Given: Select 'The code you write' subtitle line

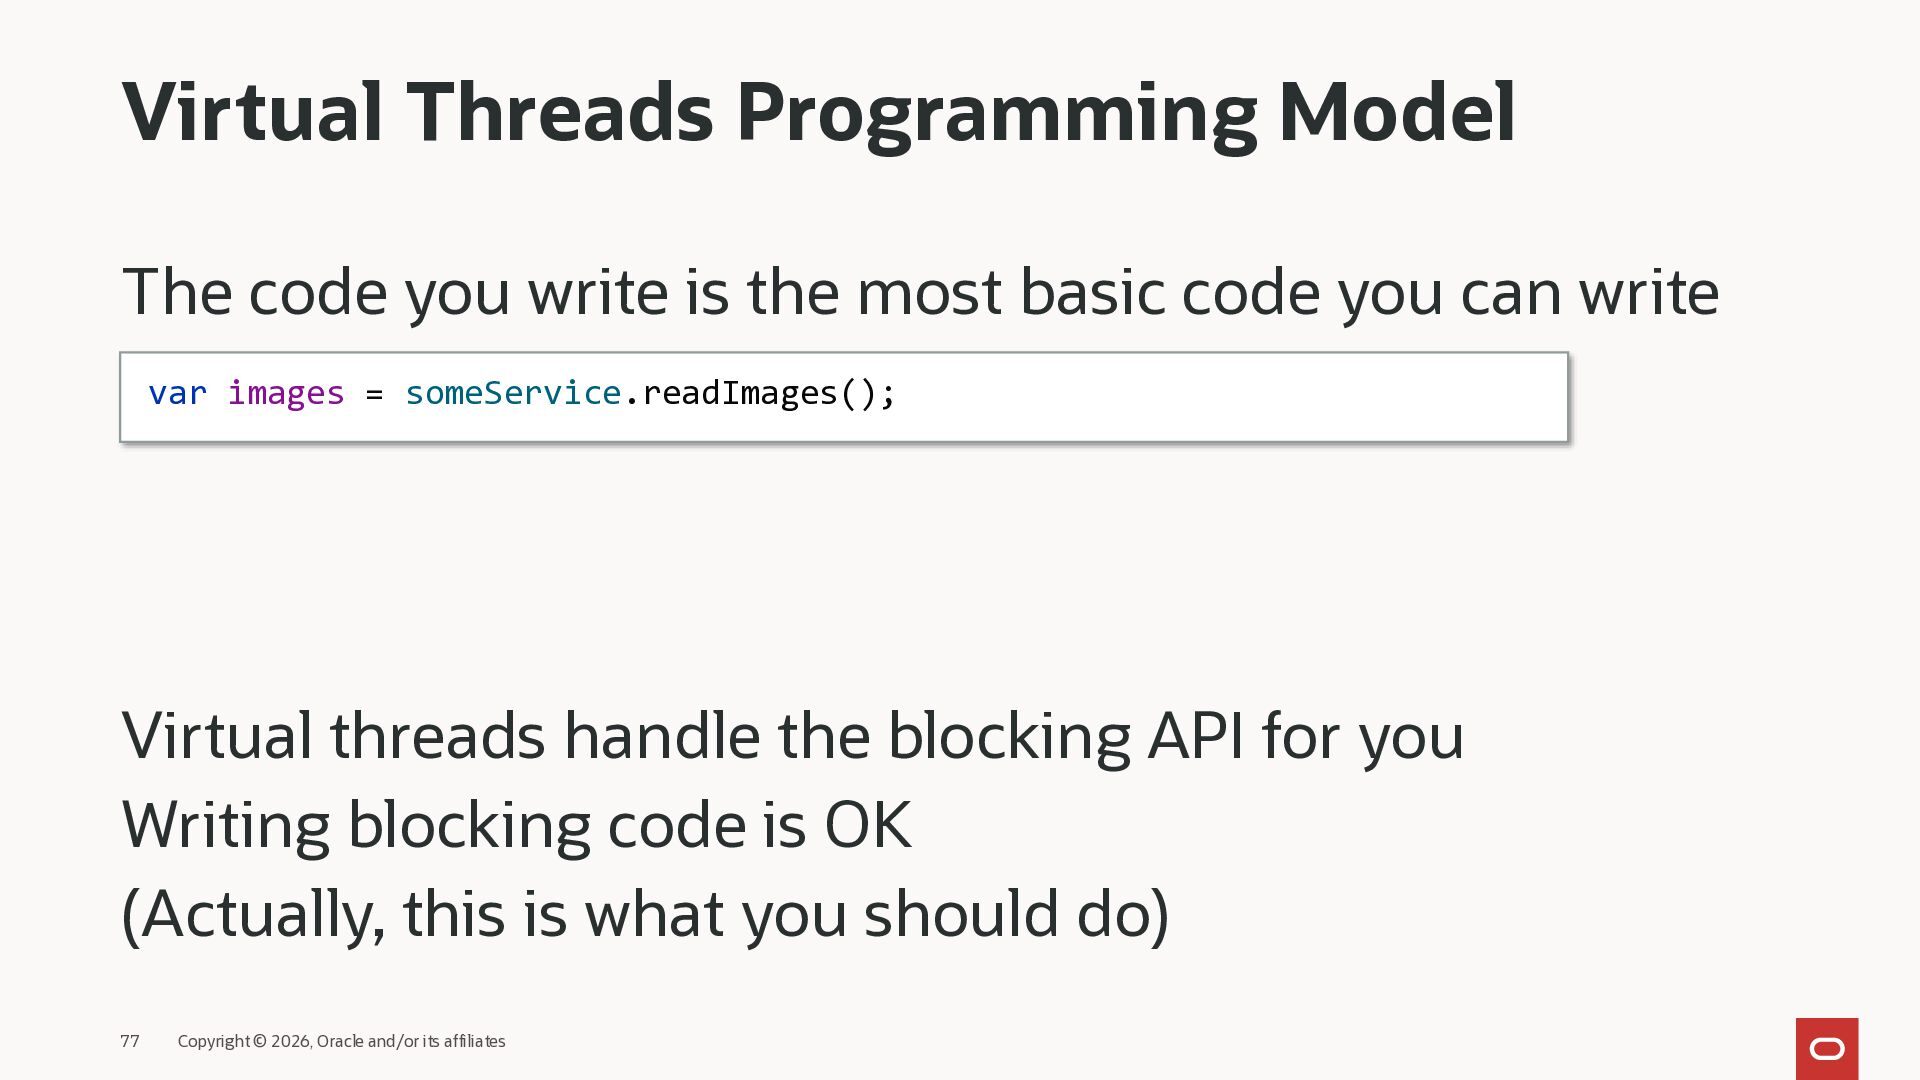Looking at the screenshot, I should pyautogui.click(x=920, y=292).
